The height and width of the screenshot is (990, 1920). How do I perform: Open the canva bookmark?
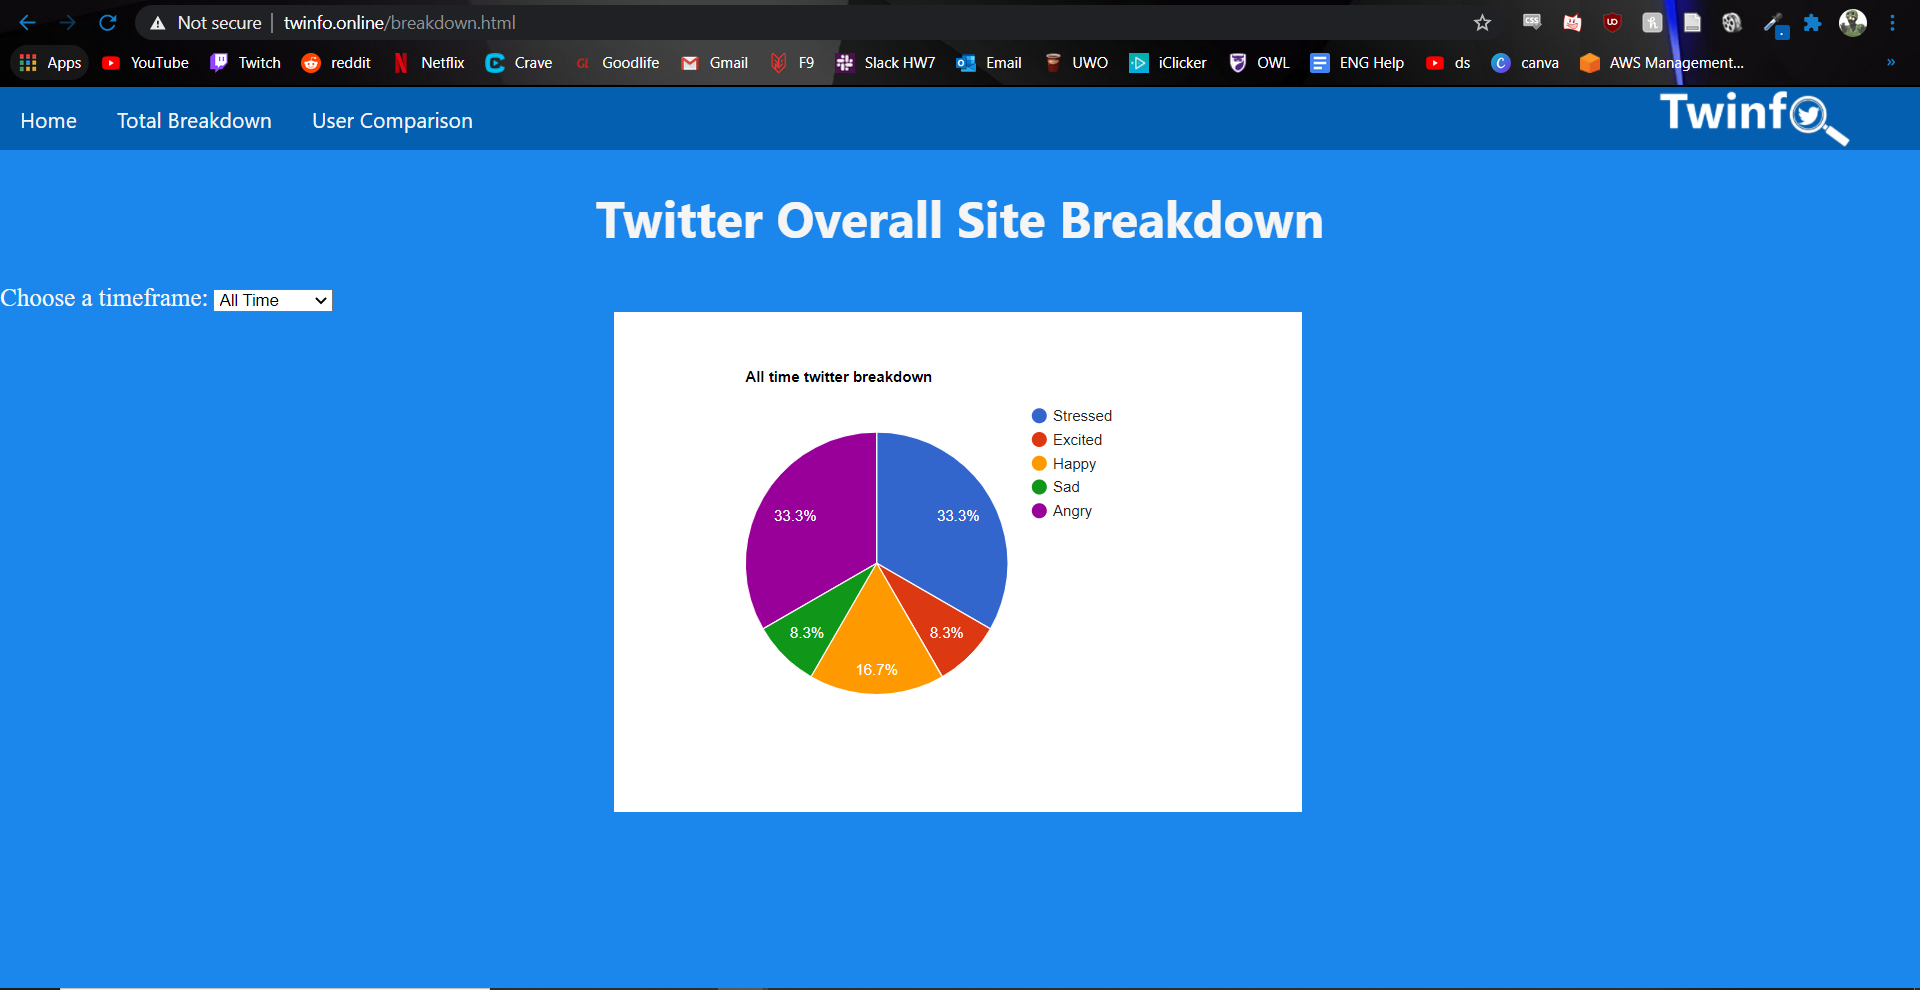click(x=1525, y=62)
